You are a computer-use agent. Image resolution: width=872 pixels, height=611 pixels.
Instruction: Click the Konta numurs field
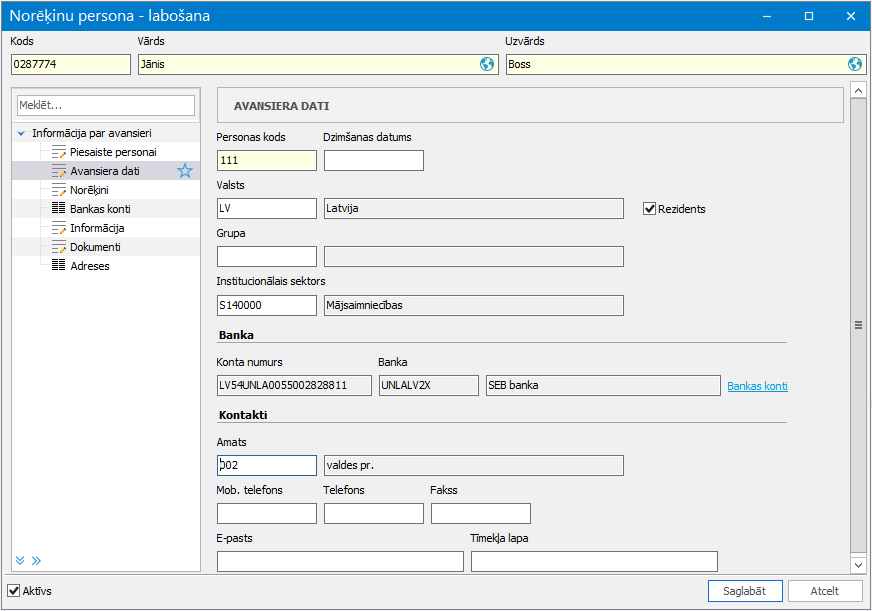click(x=294, y=385)
